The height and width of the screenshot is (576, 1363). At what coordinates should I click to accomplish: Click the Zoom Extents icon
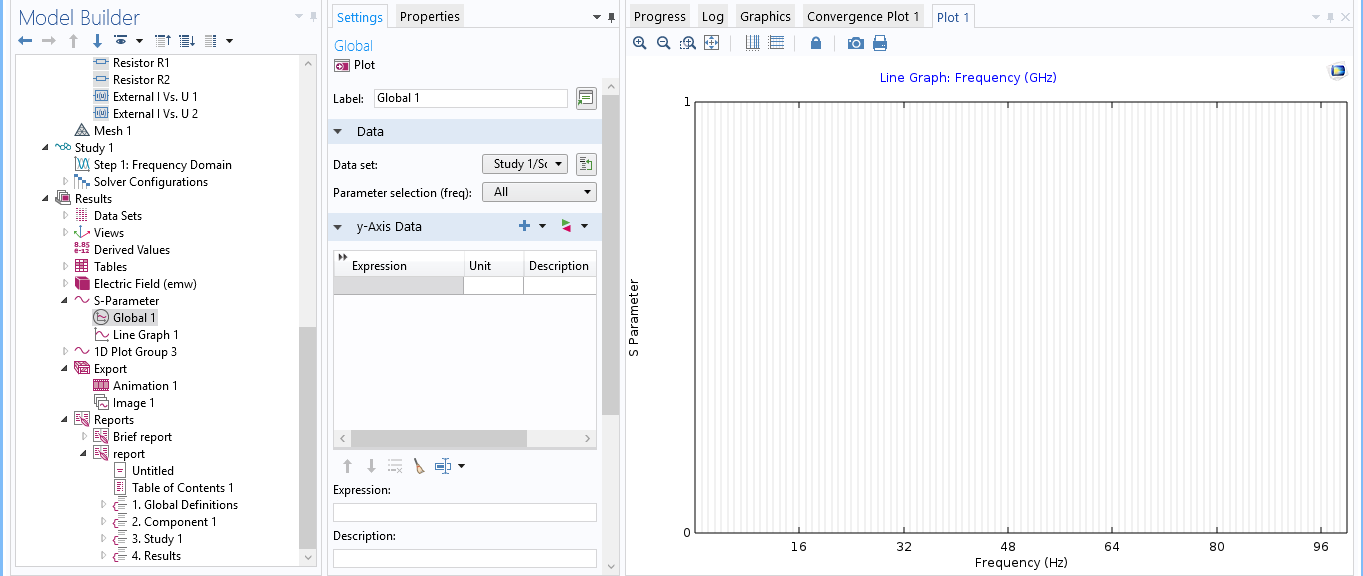[x=712, y=43]
